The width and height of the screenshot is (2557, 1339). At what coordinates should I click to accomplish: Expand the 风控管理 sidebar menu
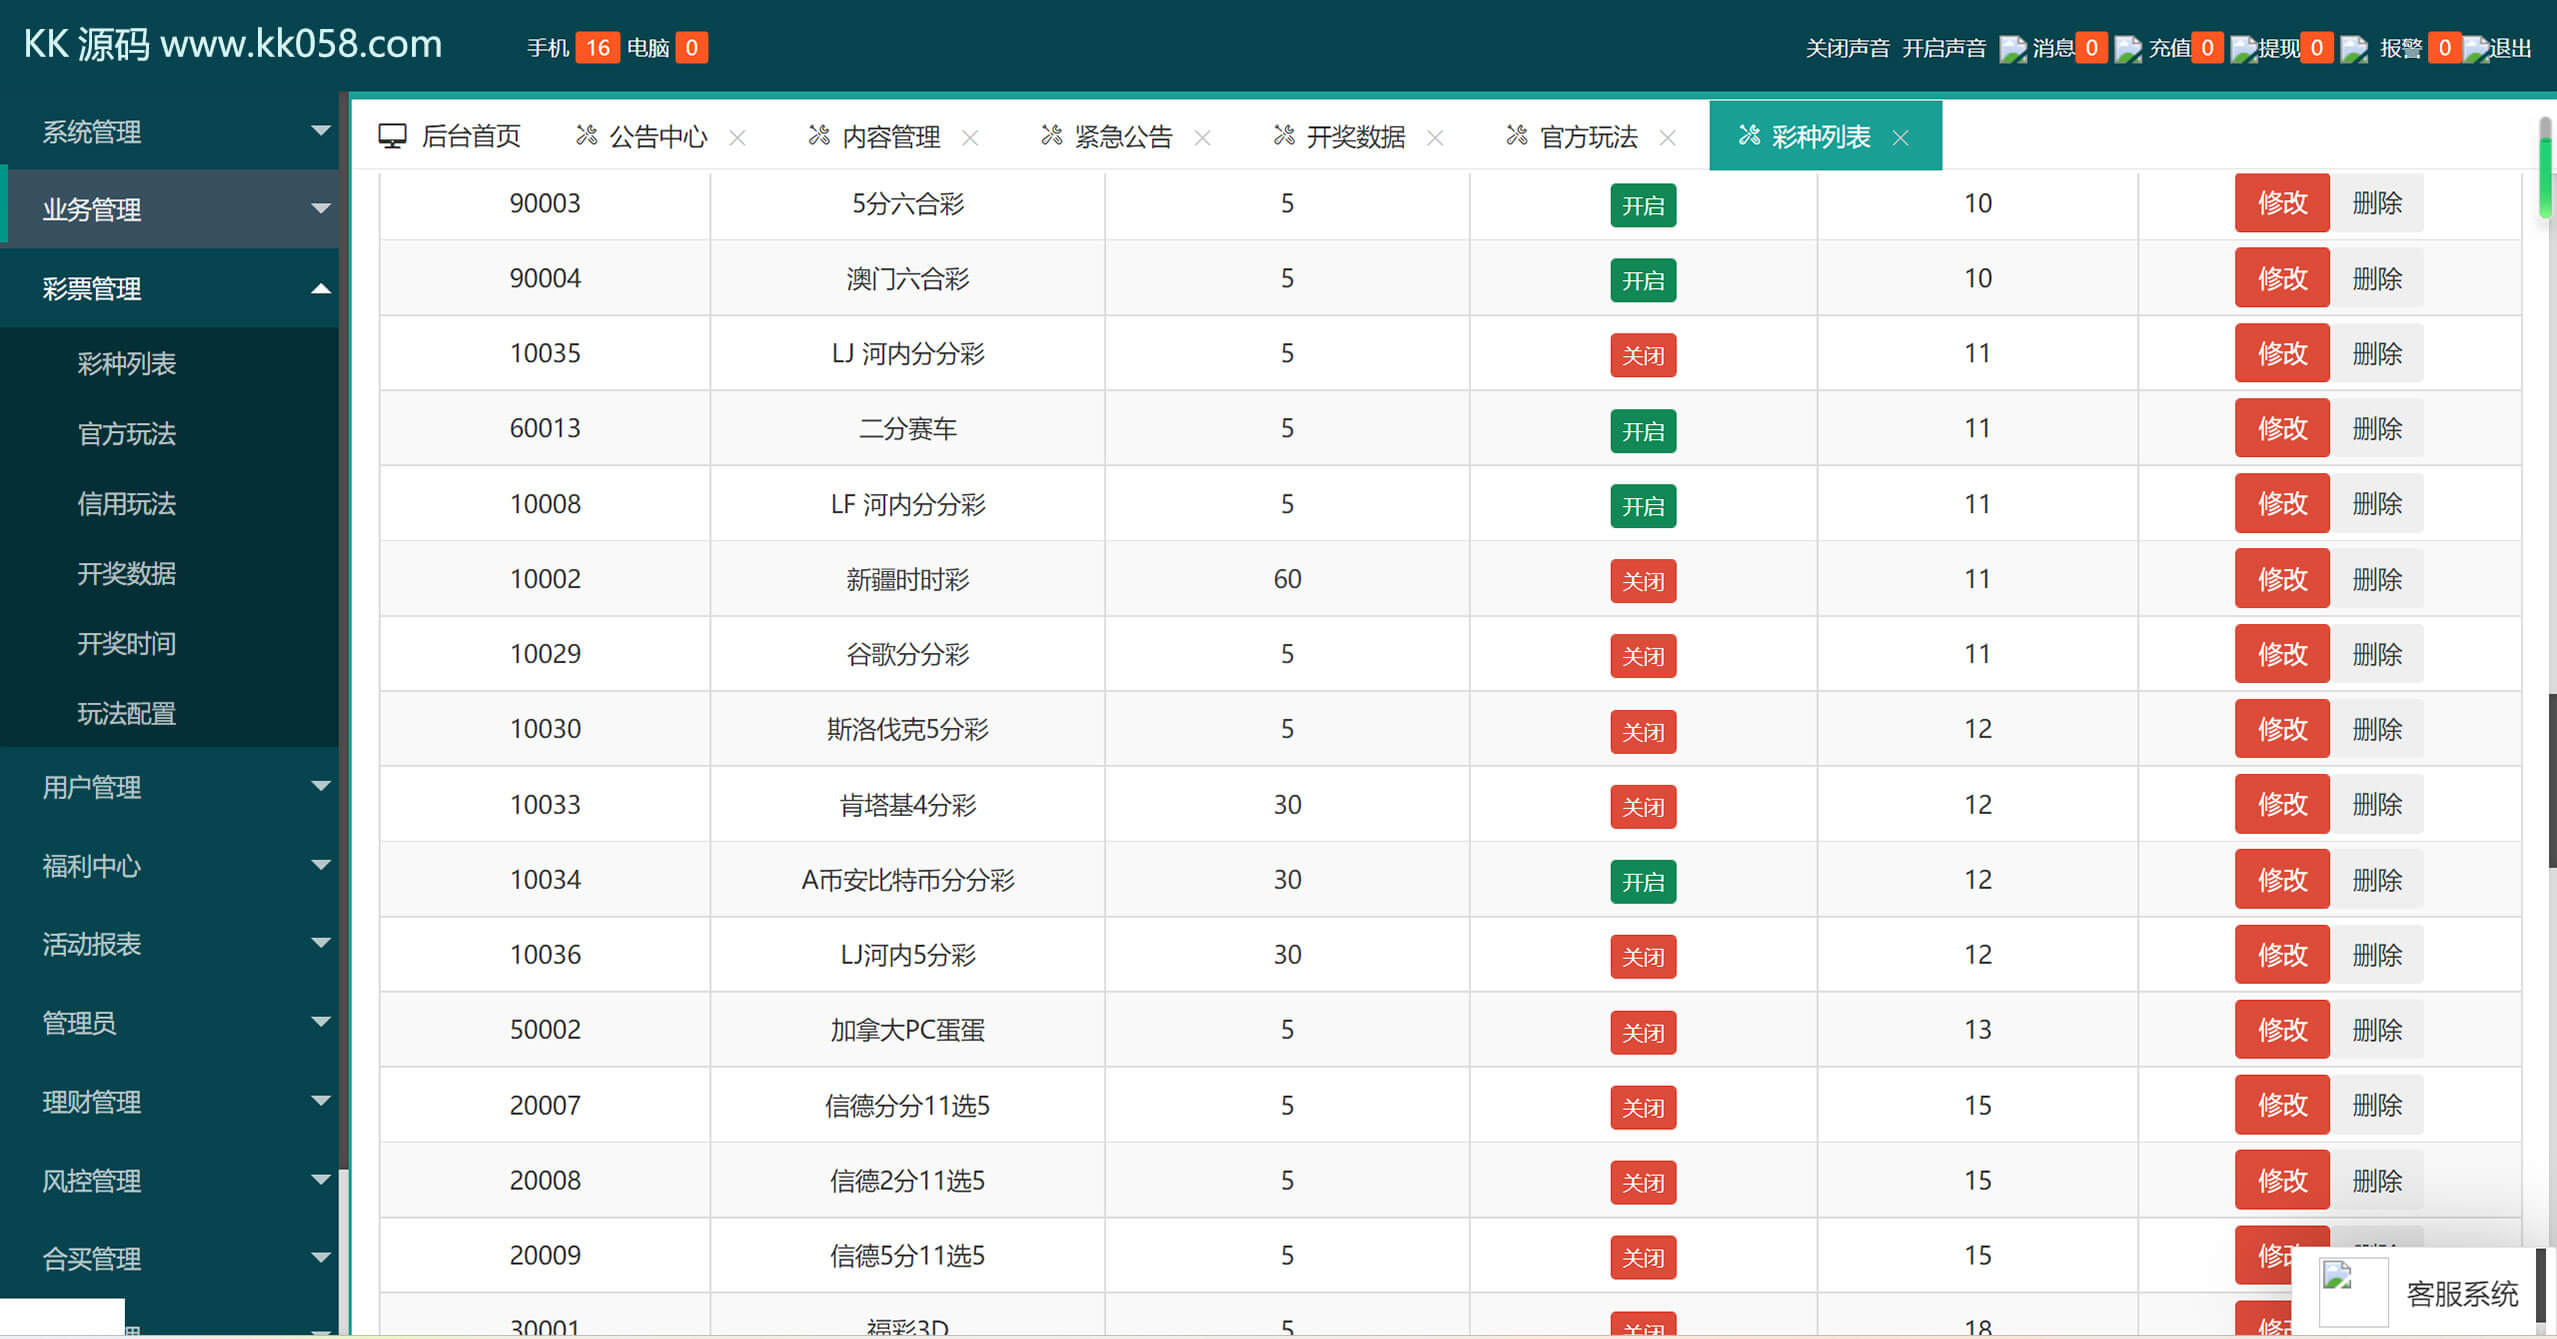pos(170,1180)
